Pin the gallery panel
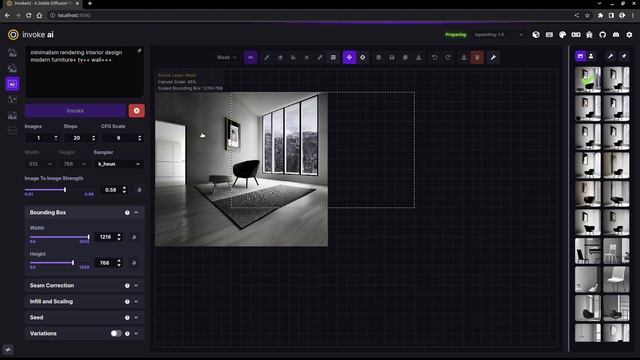Image resolution: width=640 pixels, height=360 pixels. pos(624,56)
